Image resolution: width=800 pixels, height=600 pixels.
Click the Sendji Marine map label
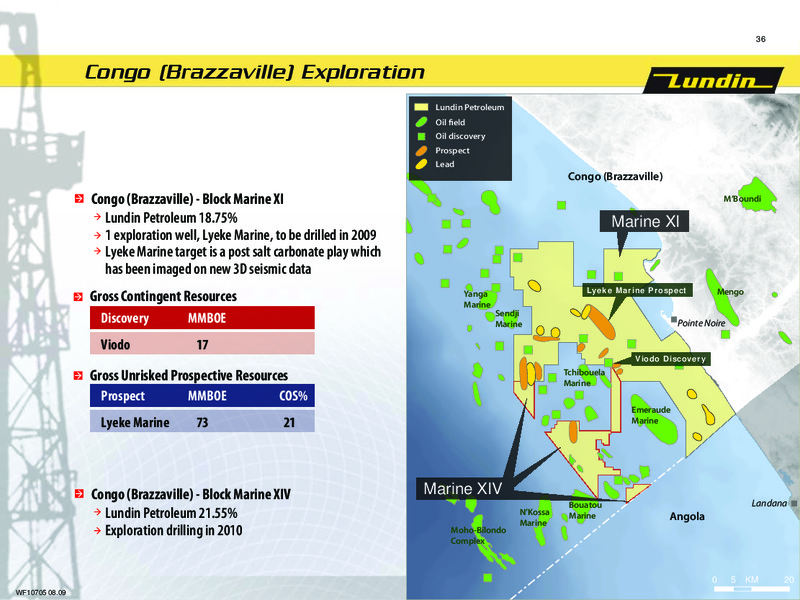pos(508,319)
